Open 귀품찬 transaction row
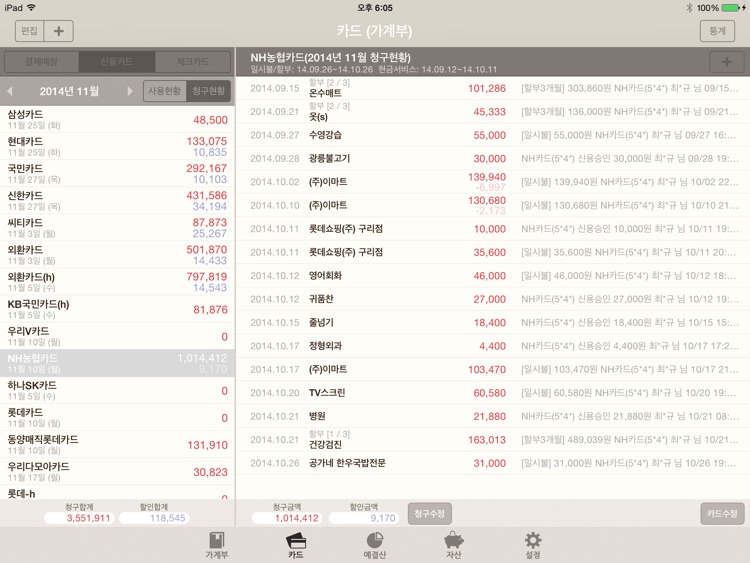 pyautogui.click(x=493, y=299)
